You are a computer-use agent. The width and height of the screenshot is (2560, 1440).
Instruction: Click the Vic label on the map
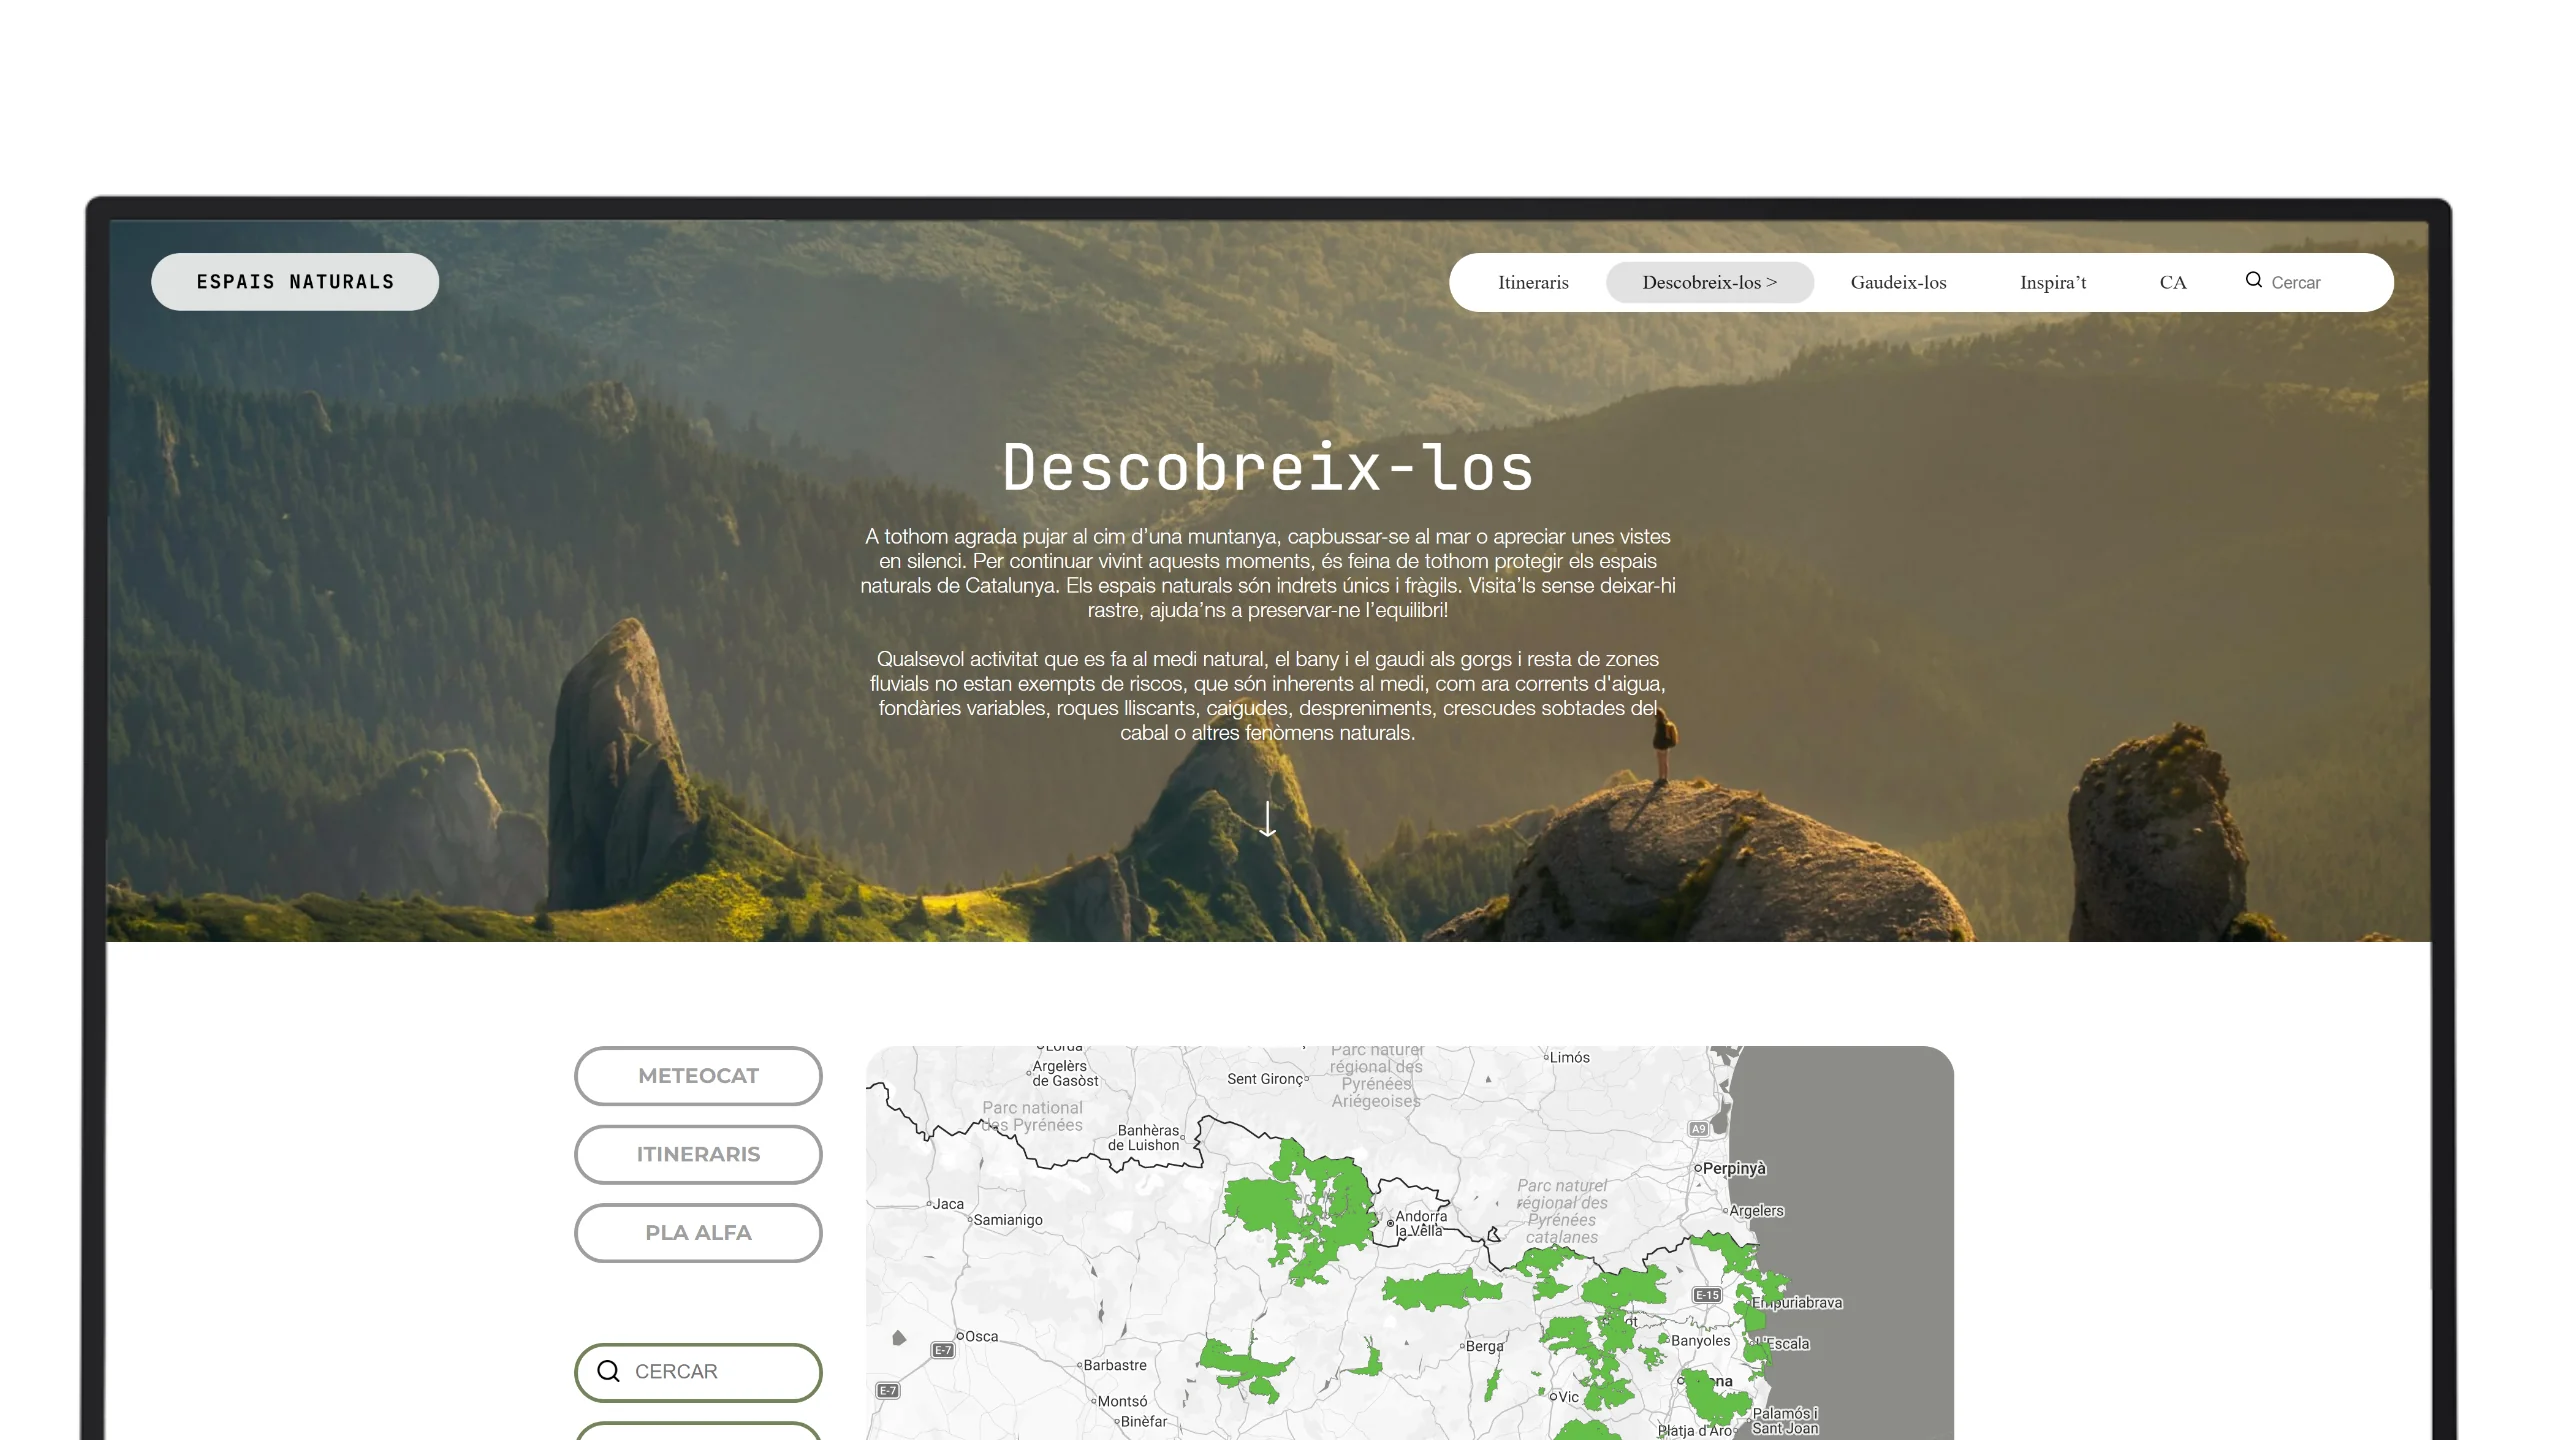(x=1569, y=1397)
